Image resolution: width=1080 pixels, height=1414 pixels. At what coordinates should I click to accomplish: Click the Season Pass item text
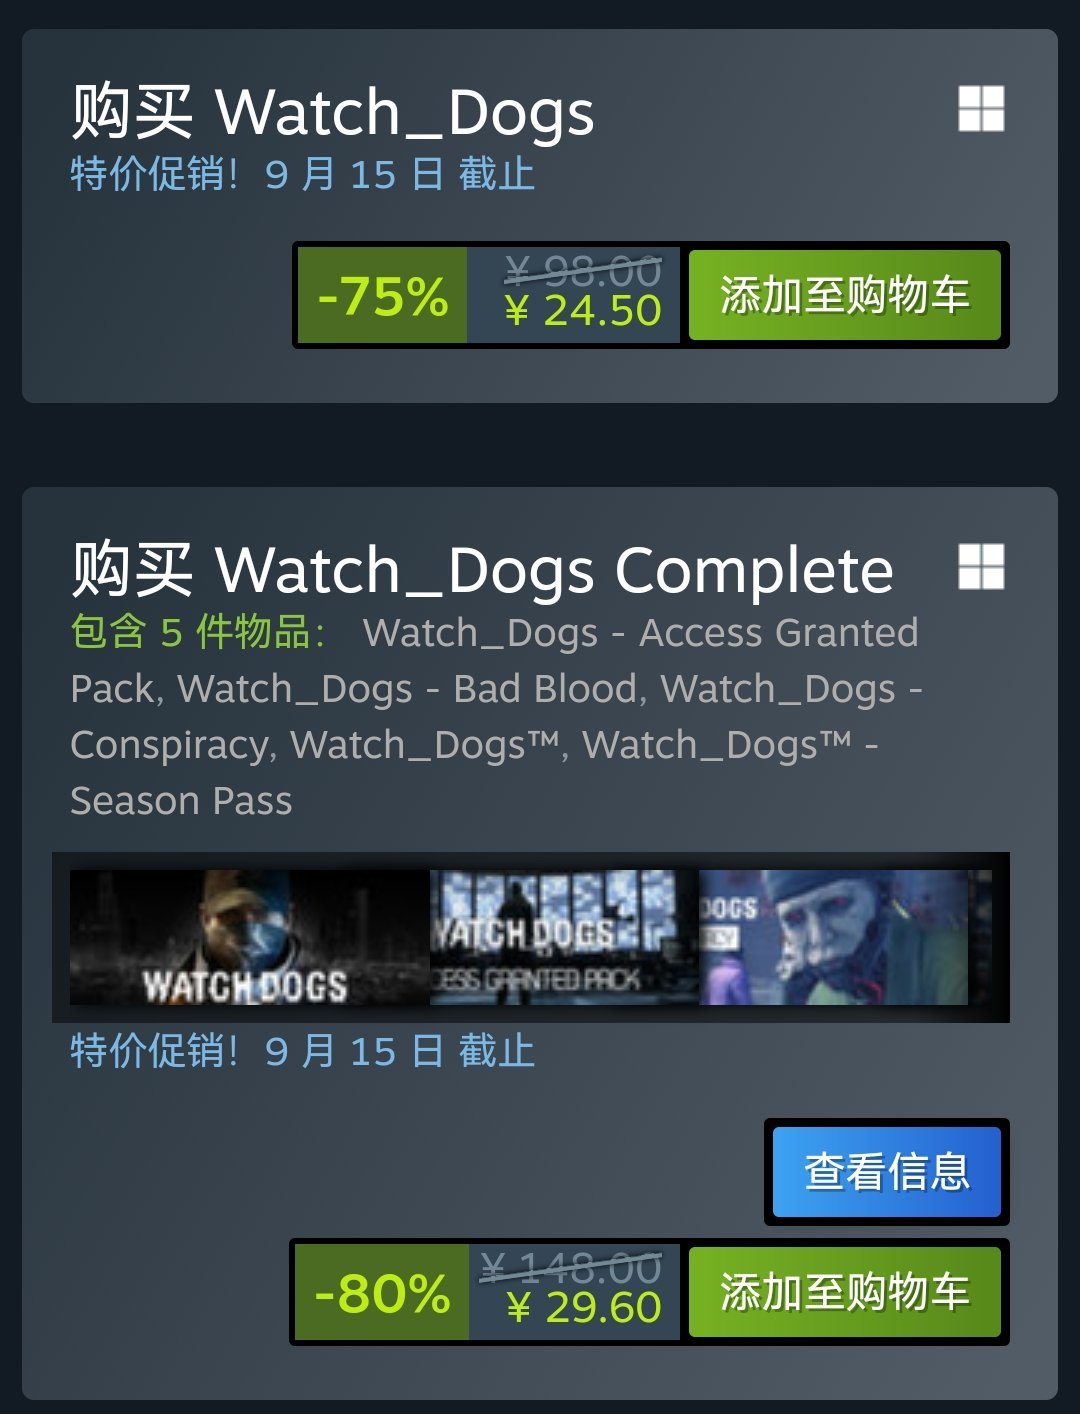[181, 801]
